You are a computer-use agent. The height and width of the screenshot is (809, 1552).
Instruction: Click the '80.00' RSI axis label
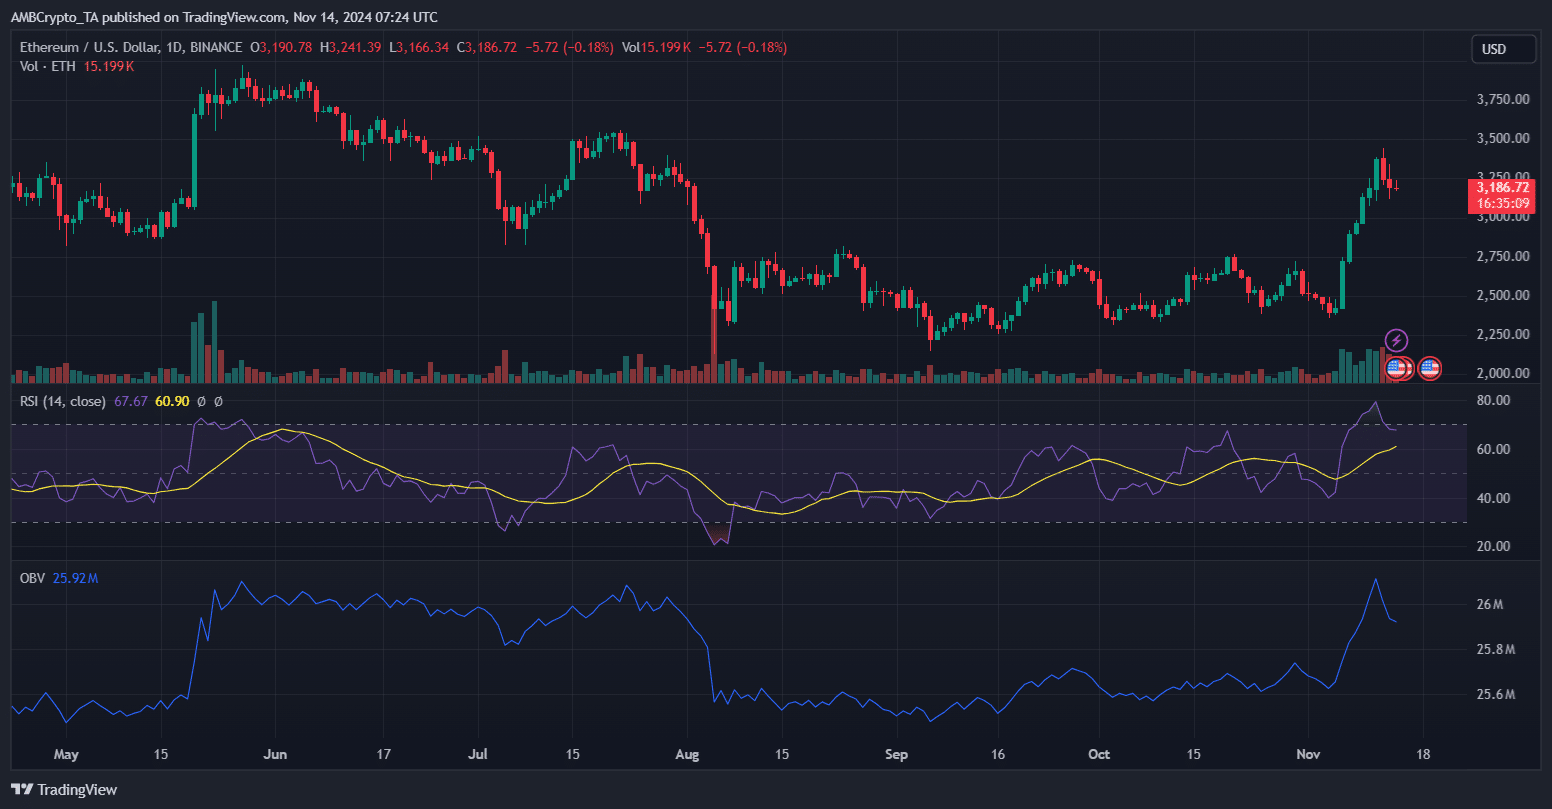(1493, 400)
